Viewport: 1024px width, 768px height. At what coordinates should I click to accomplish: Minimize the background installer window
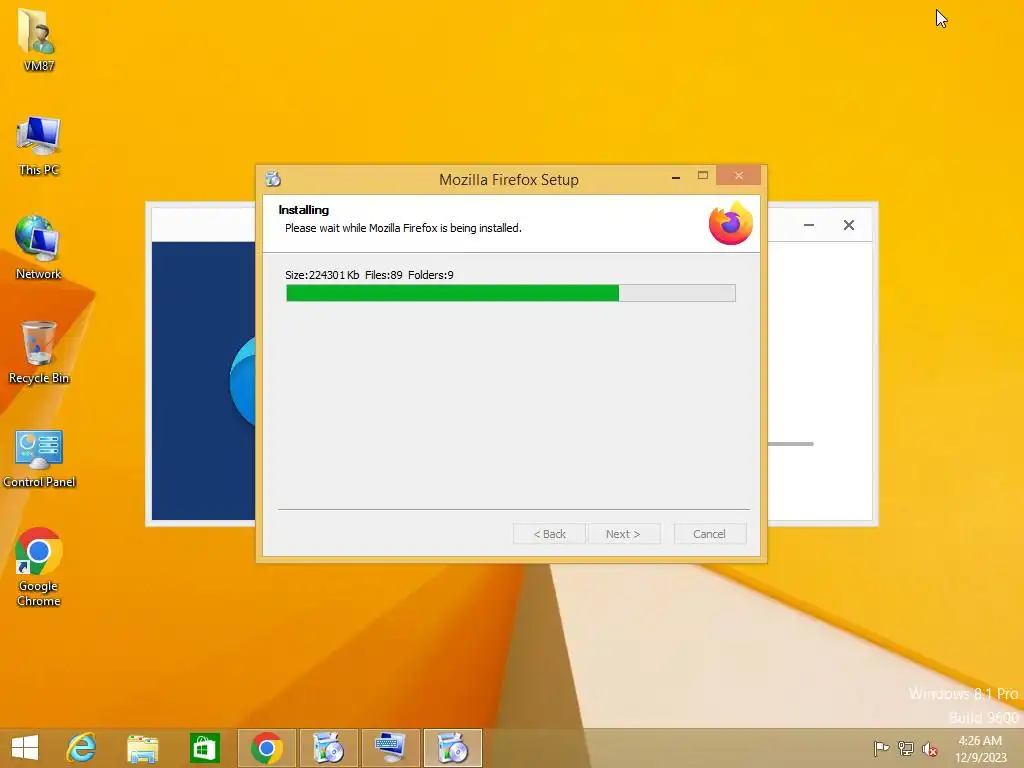click(x=808, y=225)
